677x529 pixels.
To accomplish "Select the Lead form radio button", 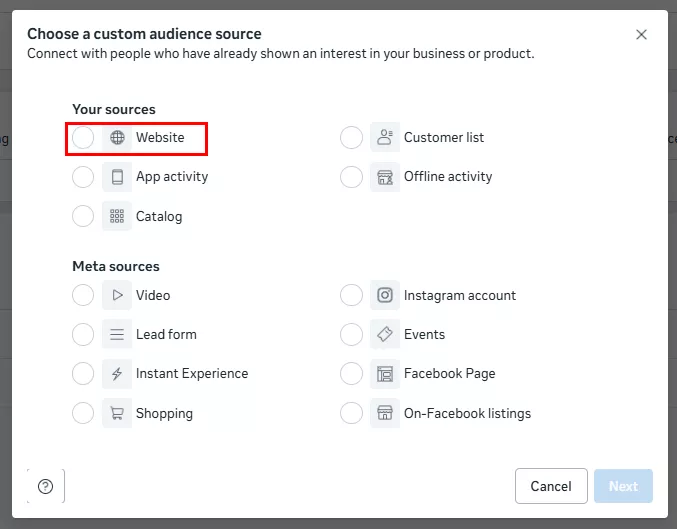I will point(84,334).
